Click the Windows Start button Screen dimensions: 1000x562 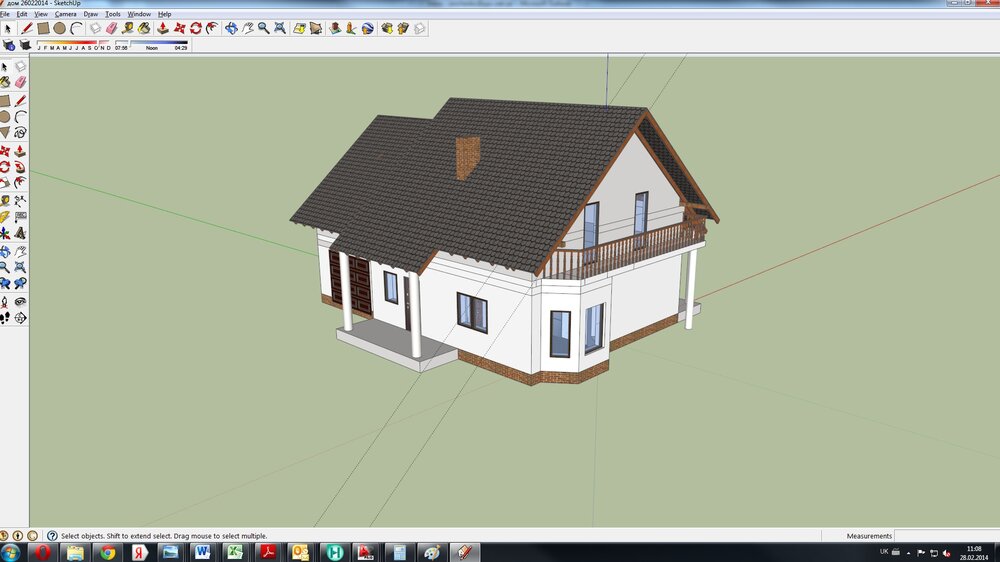12,552
